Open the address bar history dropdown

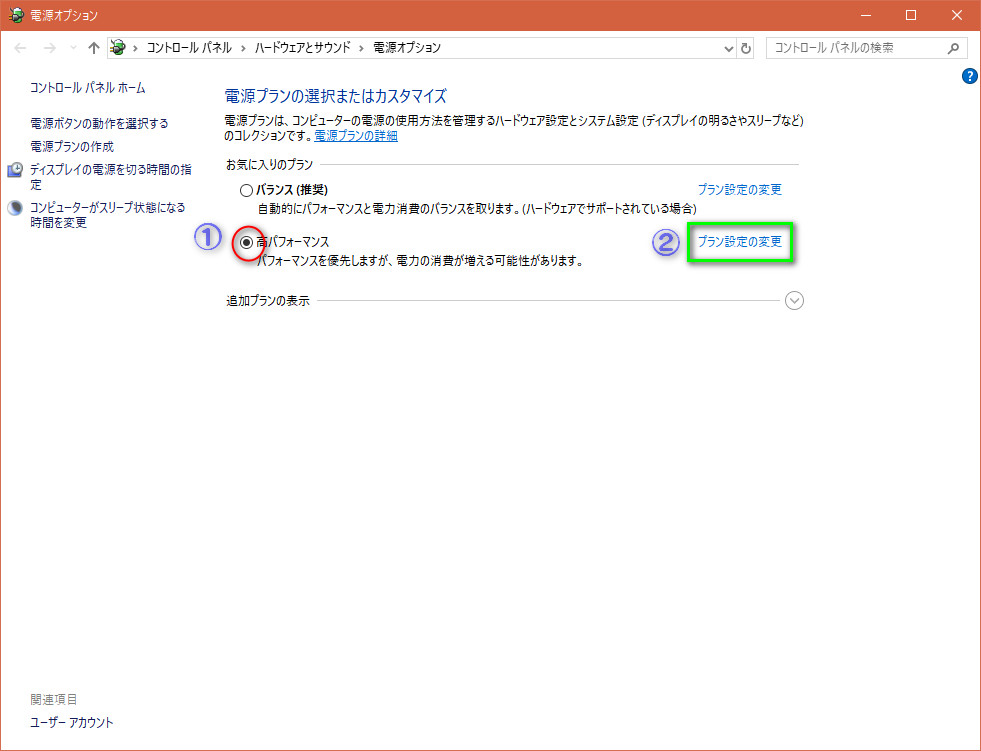click(729, 48)
